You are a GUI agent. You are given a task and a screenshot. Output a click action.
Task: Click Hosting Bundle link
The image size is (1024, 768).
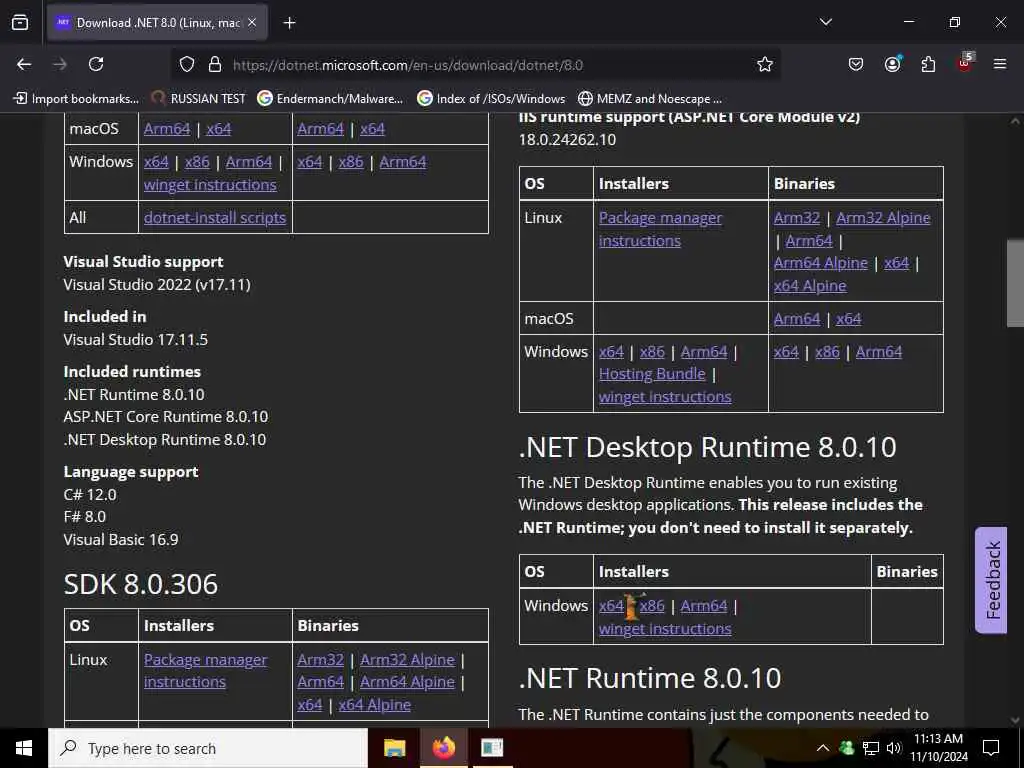tap(652, 374)
